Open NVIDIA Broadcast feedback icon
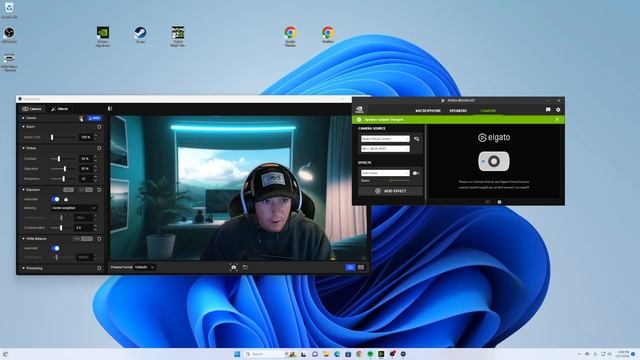 coord(548,110)
